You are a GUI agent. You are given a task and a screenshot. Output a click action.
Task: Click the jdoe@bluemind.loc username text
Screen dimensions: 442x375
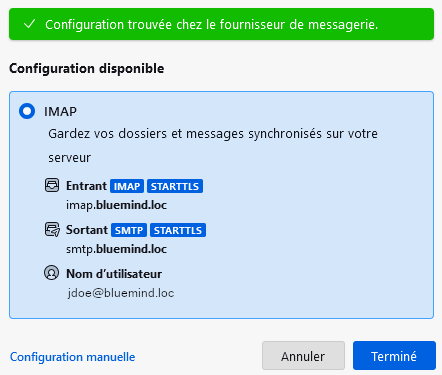tap(121, 293)
